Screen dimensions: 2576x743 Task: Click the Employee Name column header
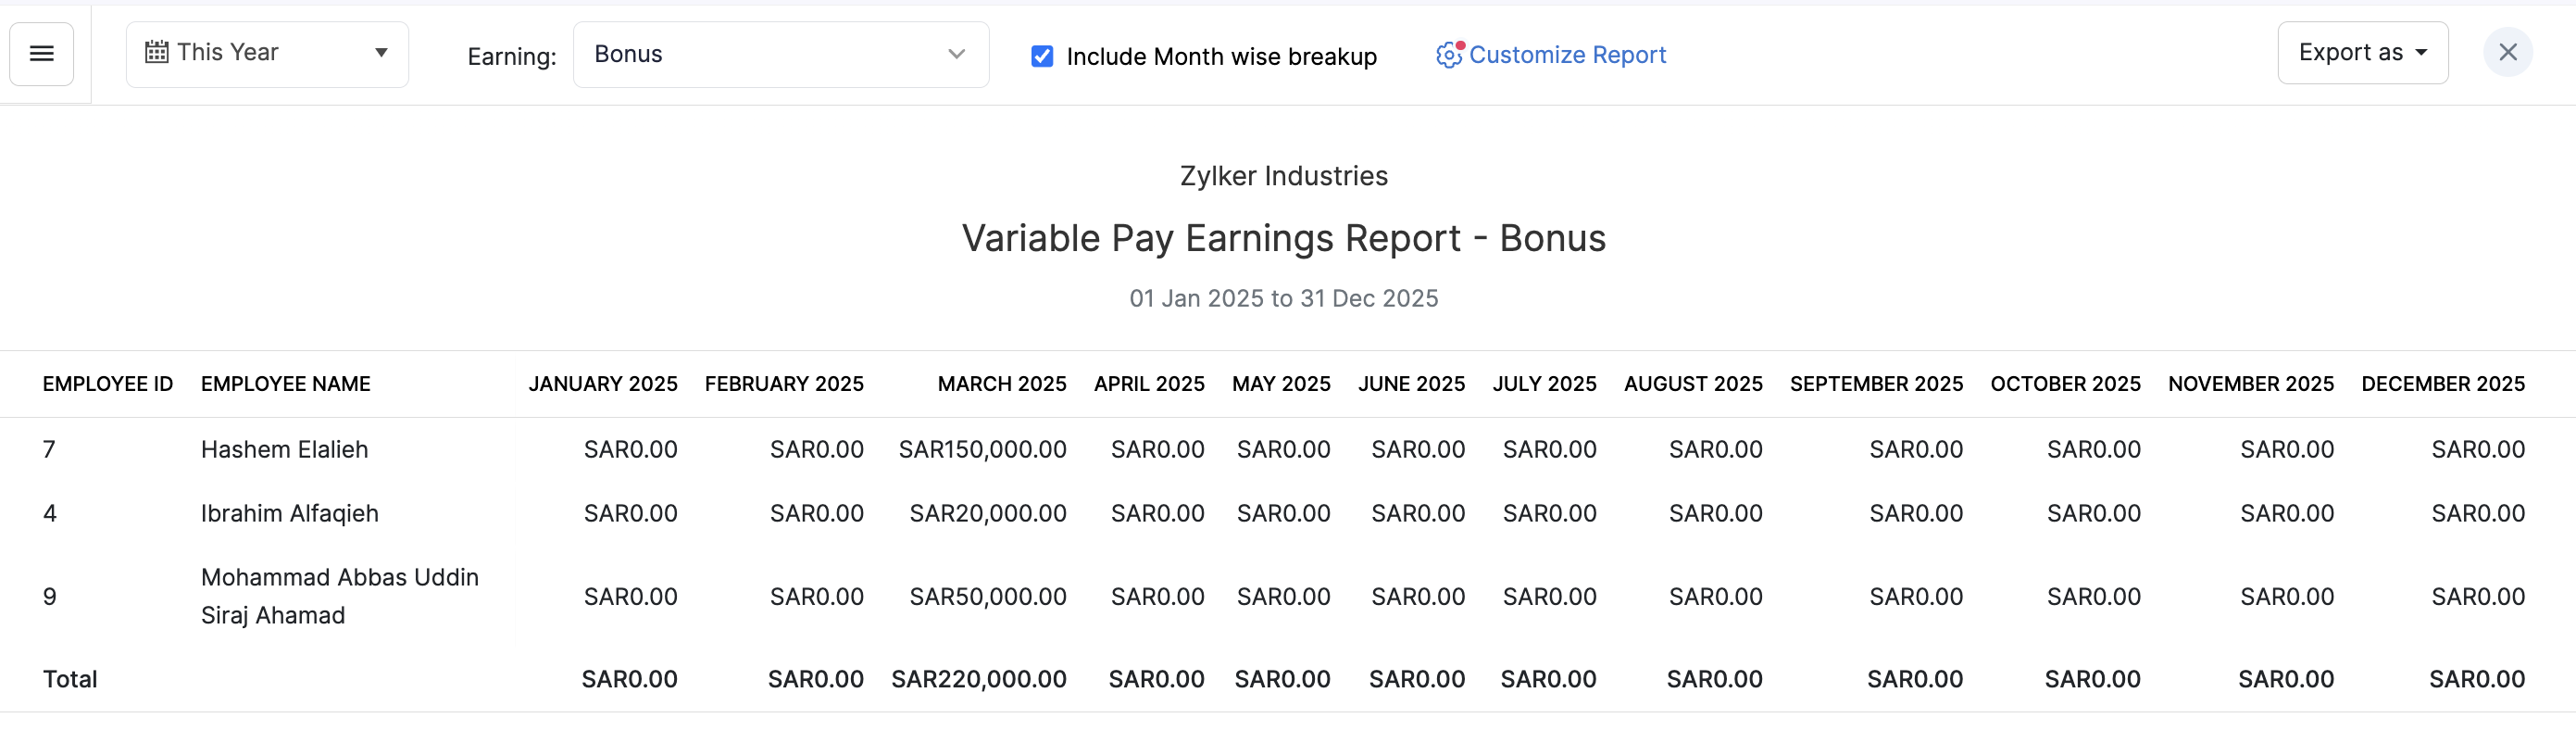pos(285,384)
